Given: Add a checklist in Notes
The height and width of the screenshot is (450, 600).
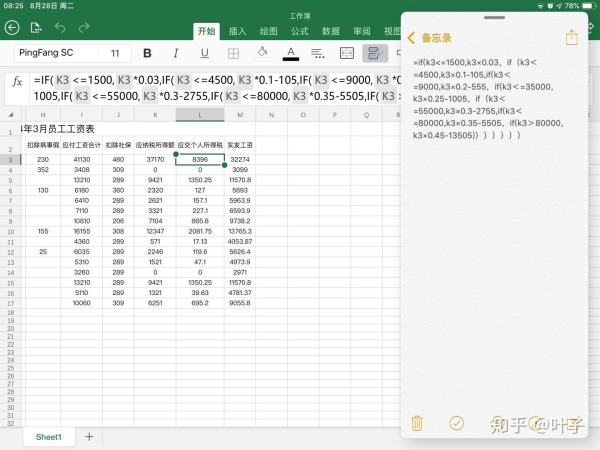Looking at the screenshot, I should point(457,423).
